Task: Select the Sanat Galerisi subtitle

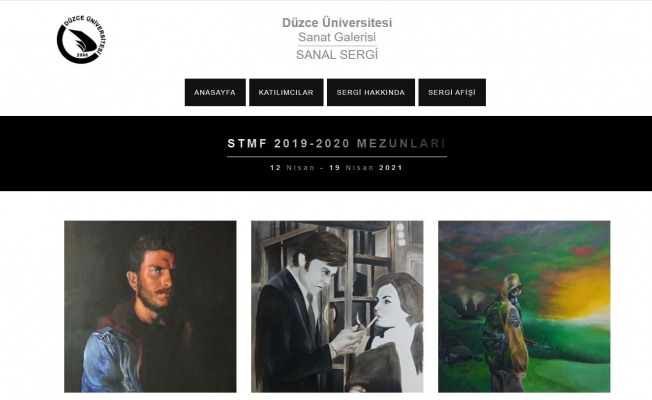Action: pos(337,38)
